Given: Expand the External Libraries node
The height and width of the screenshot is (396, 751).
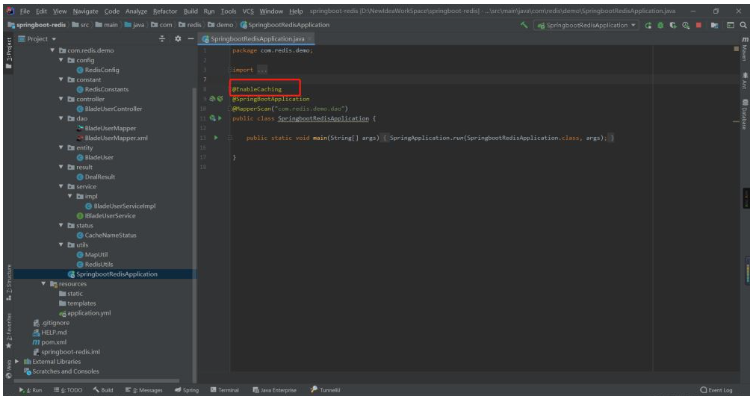Looking at the screenshot, I should [17, 362].
